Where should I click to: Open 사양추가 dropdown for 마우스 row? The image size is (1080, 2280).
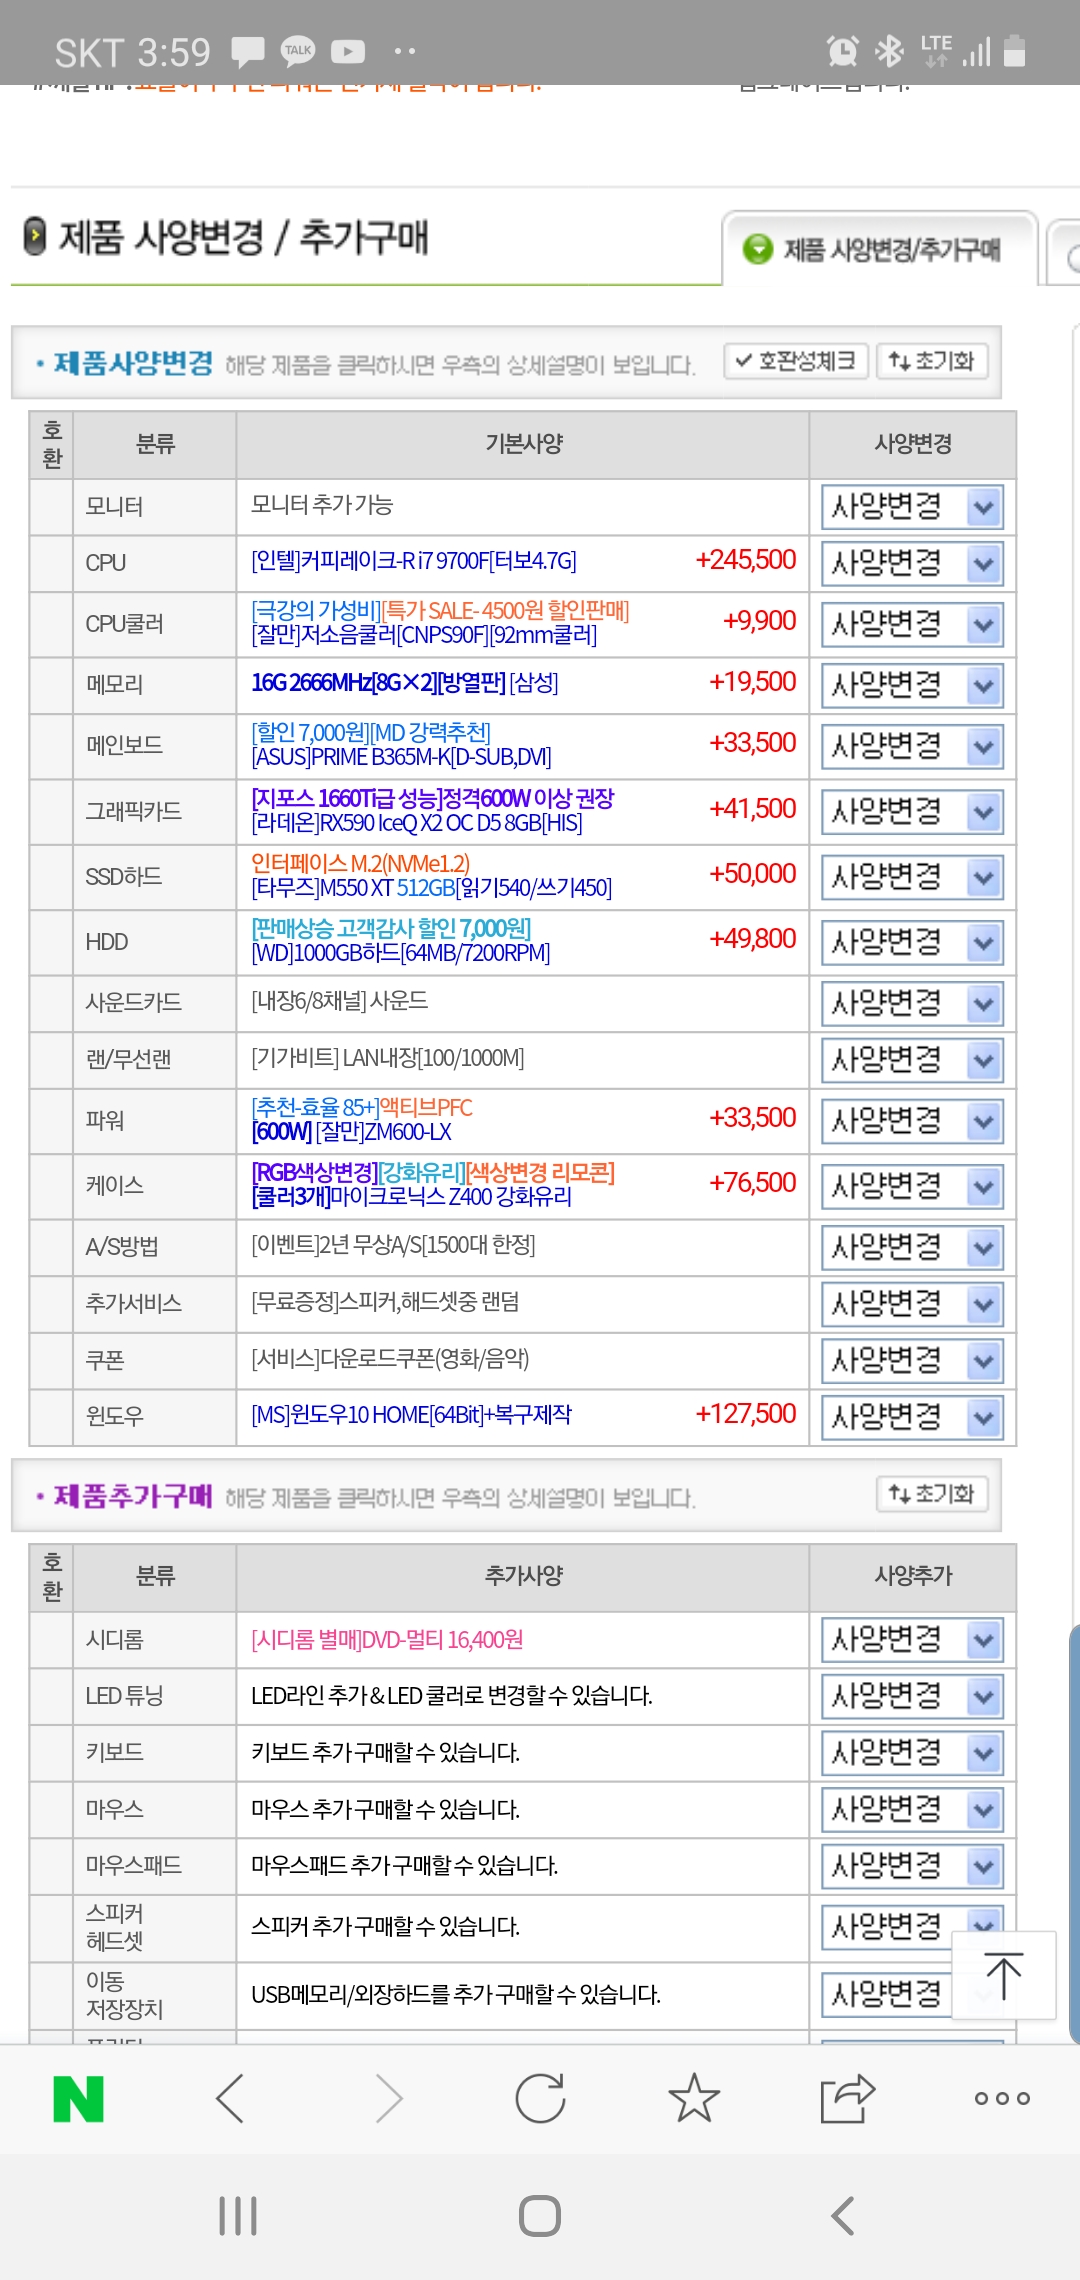pyautogui.click(x=912, y=1810)
